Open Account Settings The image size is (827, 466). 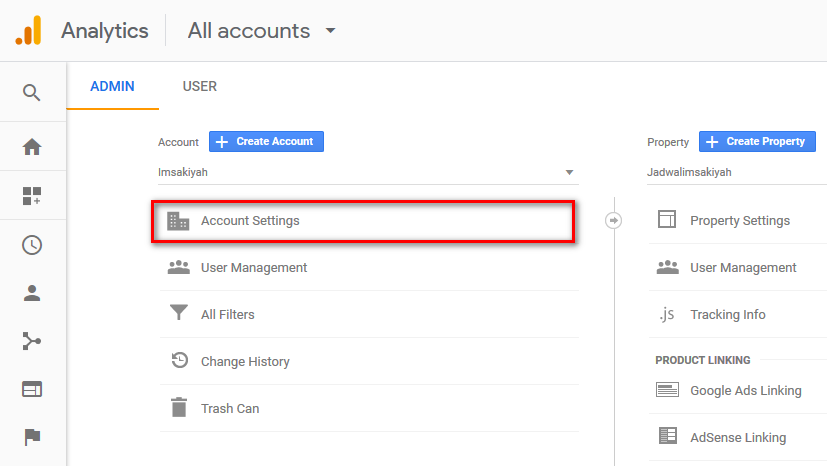coord(250,221)
